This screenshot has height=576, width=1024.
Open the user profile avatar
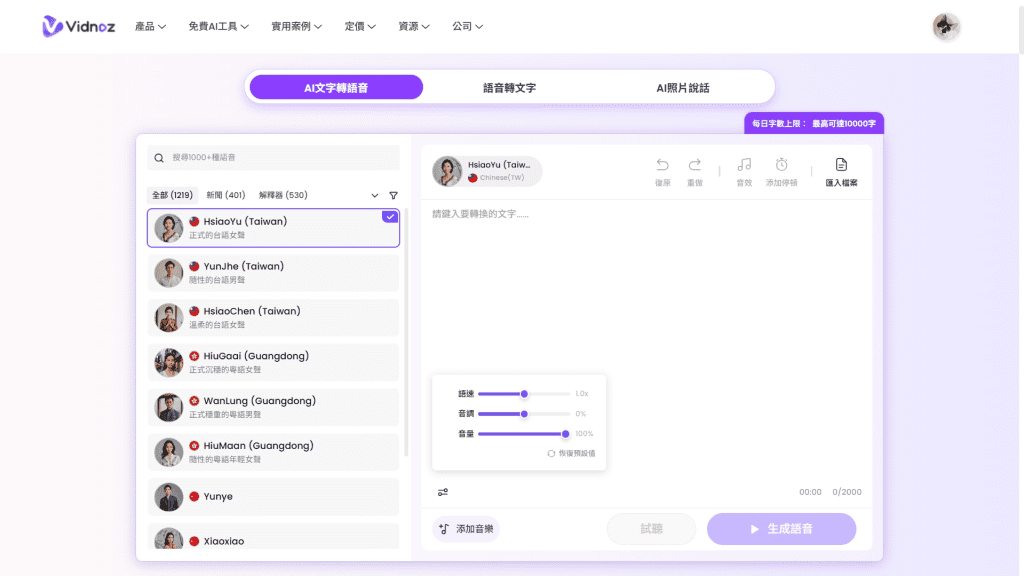coord(946,27)
